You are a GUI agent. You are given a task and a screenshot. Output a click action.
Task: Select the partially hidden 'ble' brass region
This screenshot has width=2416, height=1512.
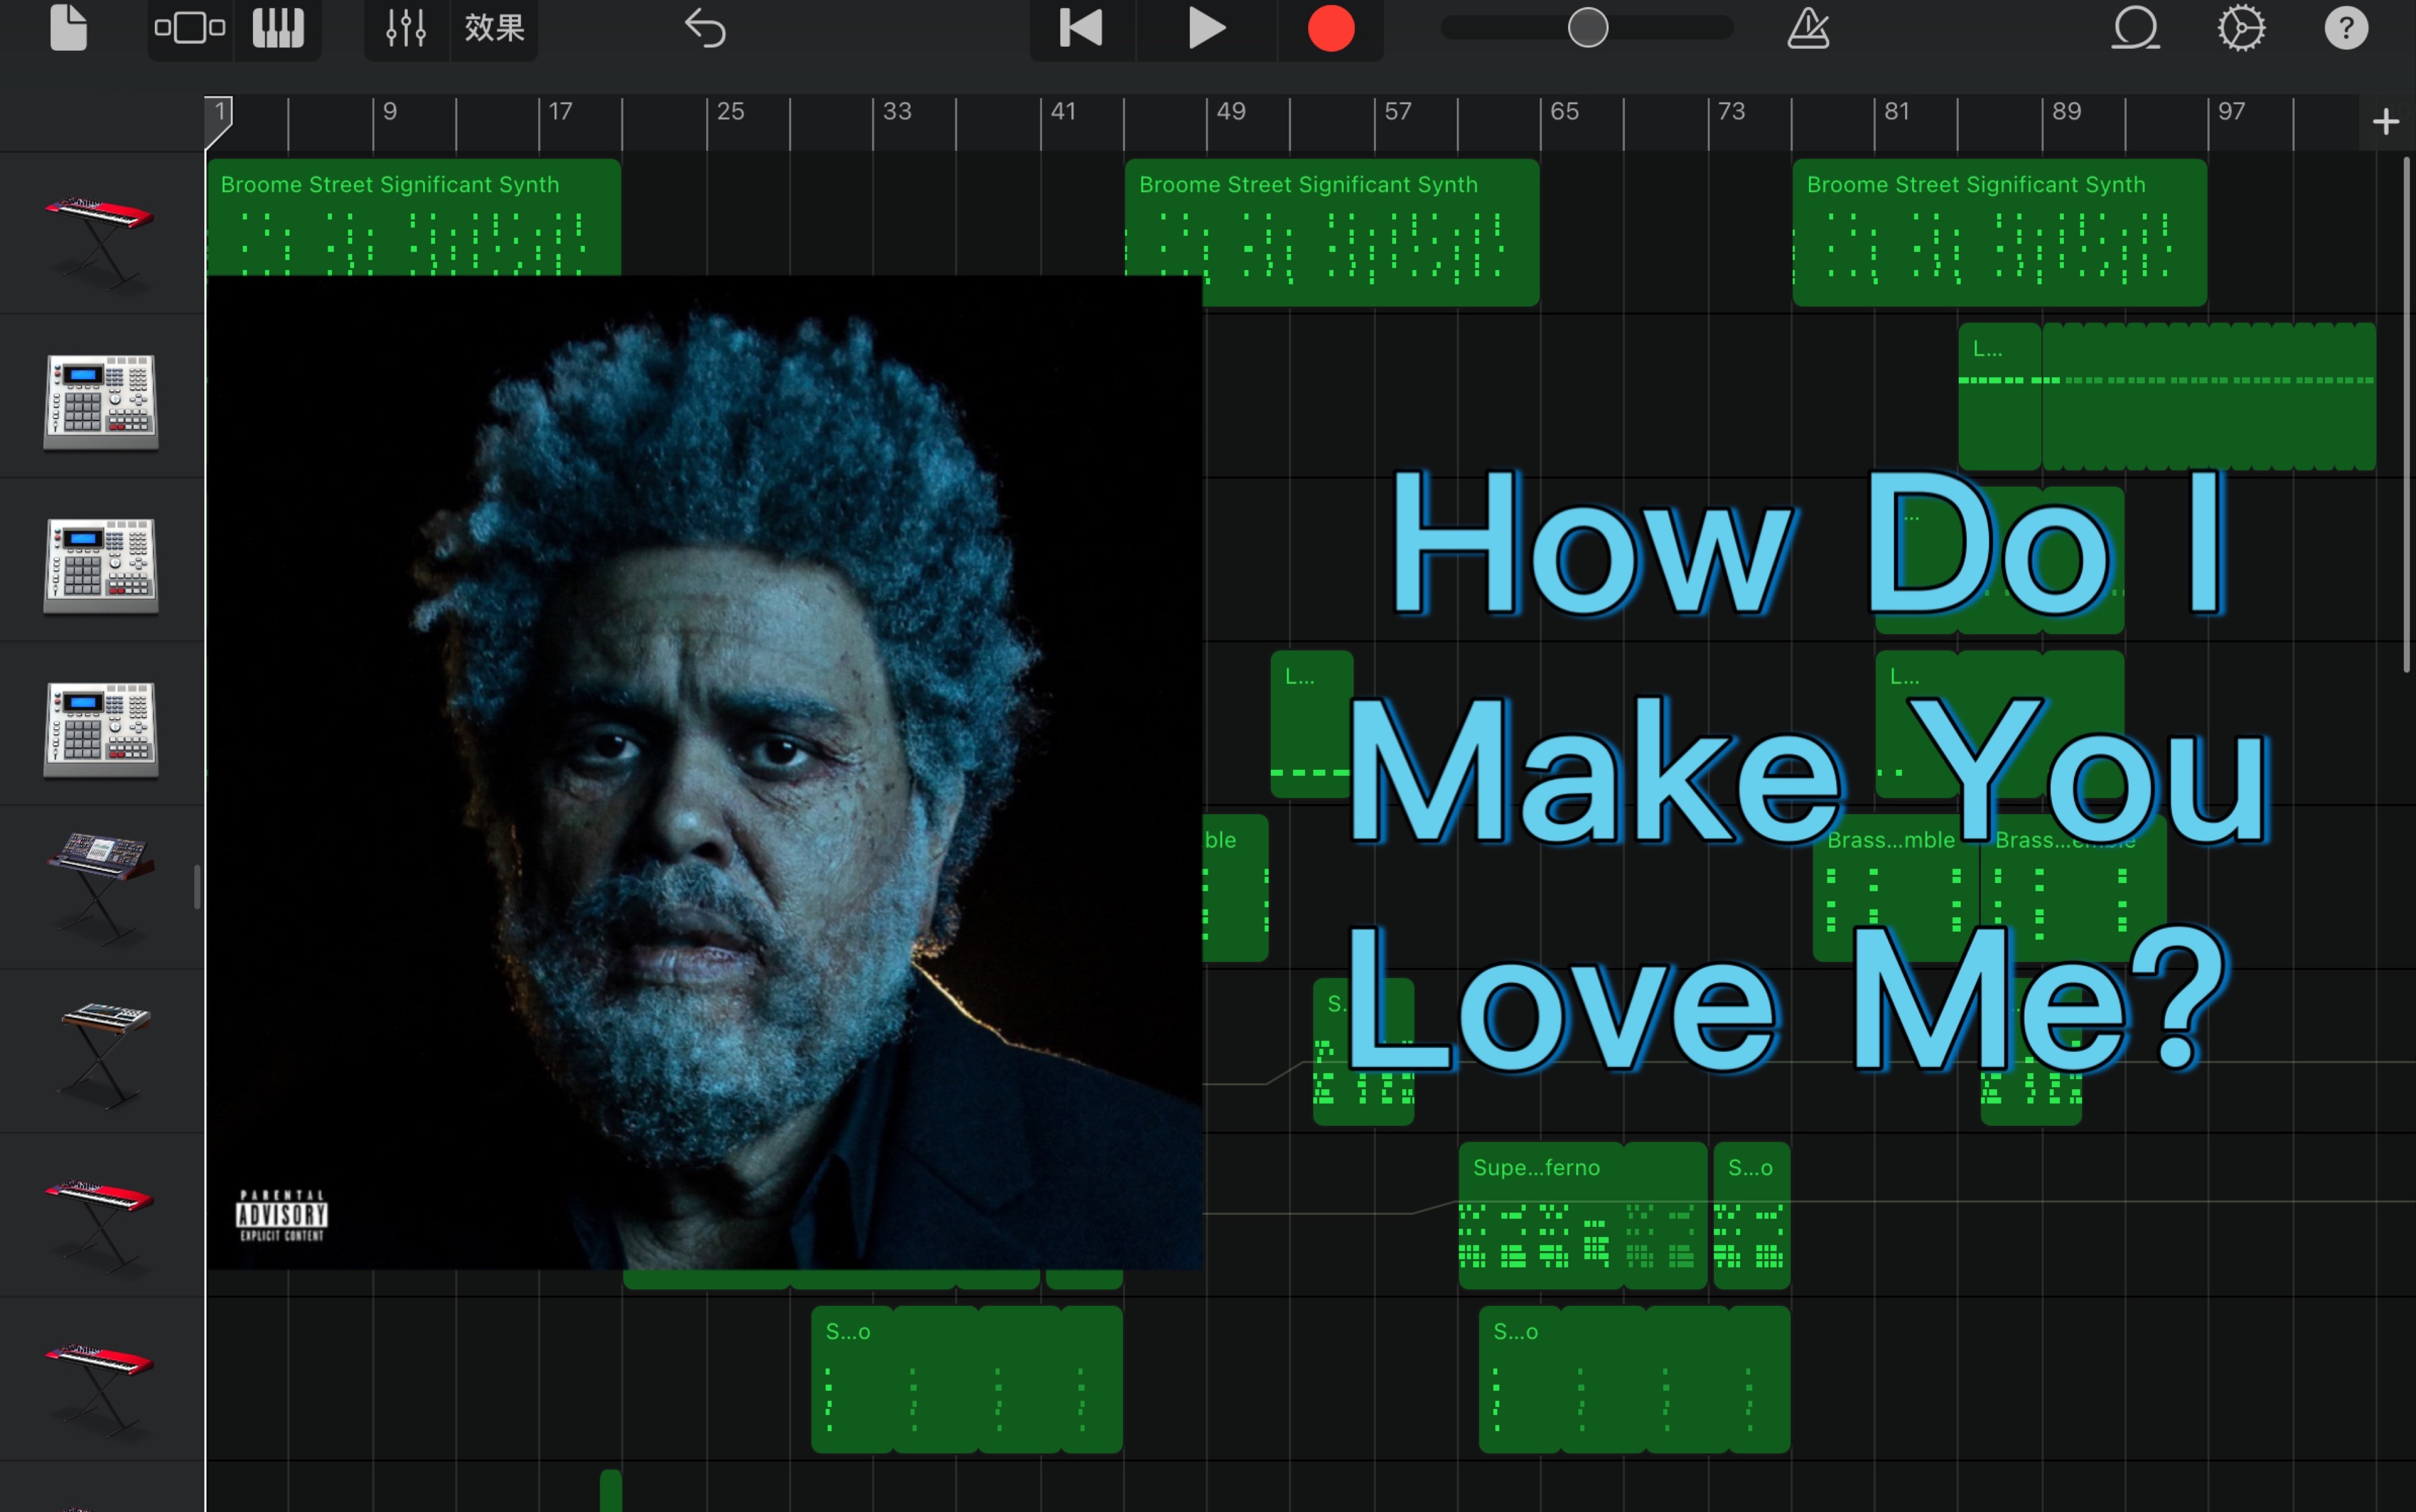[1235, 888]
